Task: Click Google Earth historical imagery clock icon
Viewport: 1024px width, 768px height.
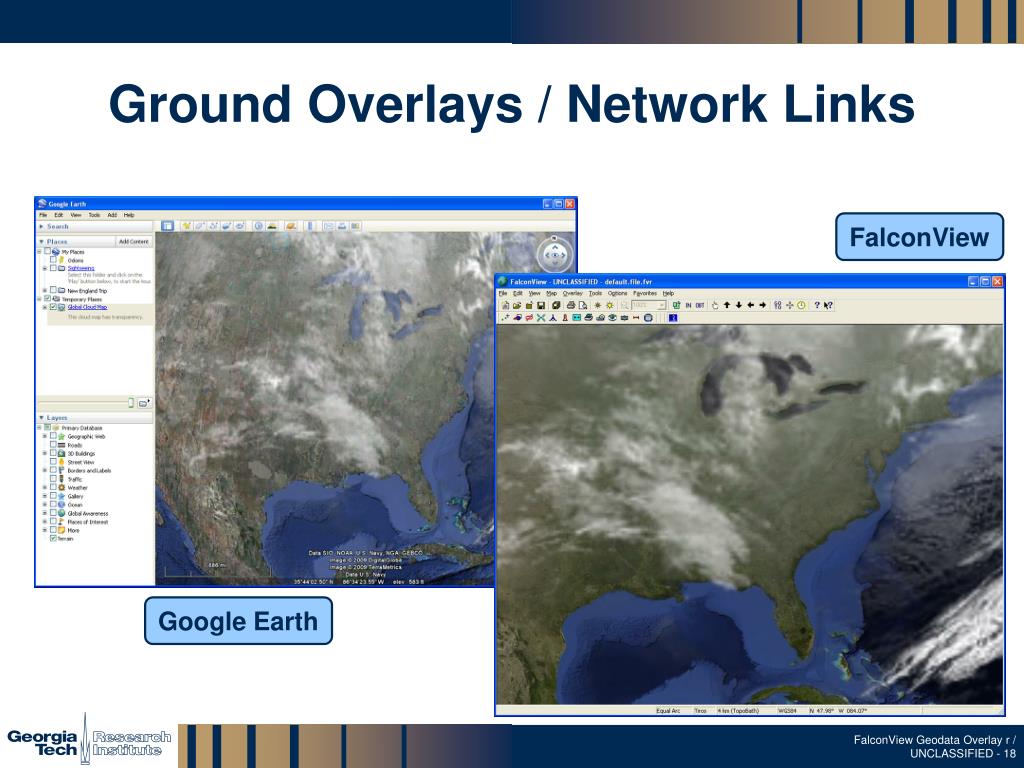Action: click(x=259, y=226)
